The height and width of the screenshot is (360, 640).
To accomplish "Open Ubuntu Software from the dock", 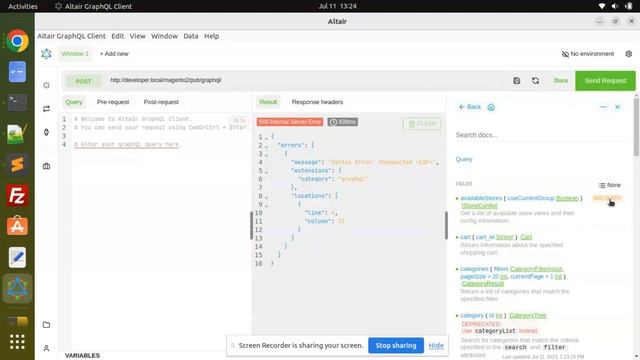I will tap(17, 226).
